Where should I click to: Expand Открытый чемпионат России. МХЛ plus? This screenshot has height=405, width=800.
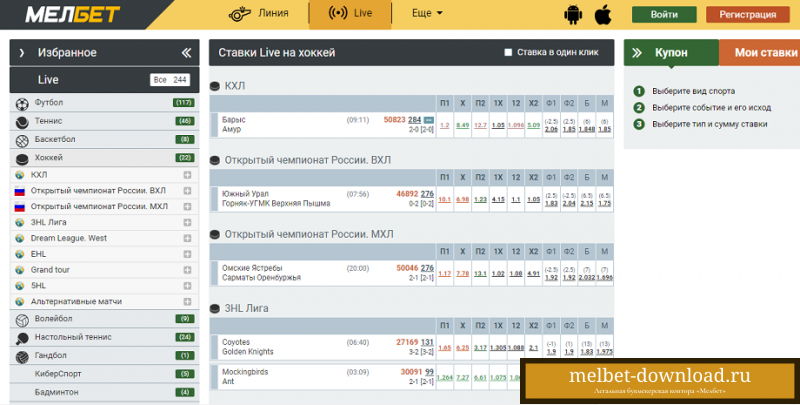[187, 207]
